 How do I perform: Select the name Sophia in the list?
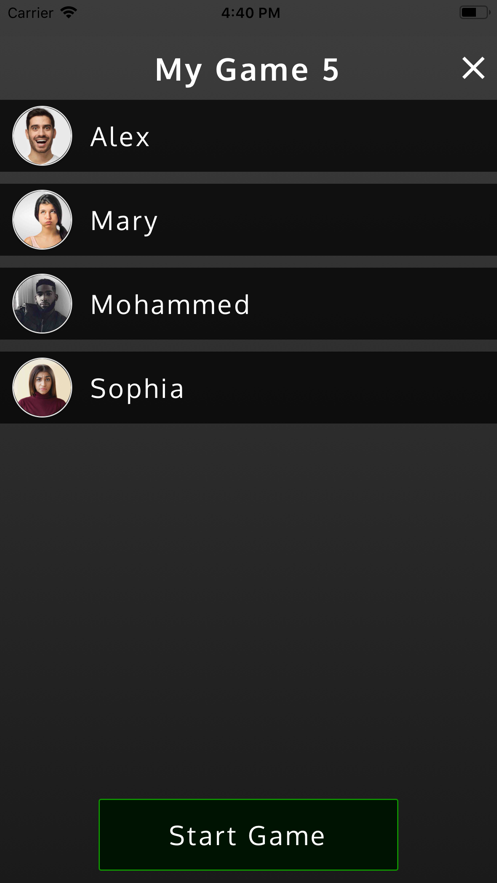point(137,389)
